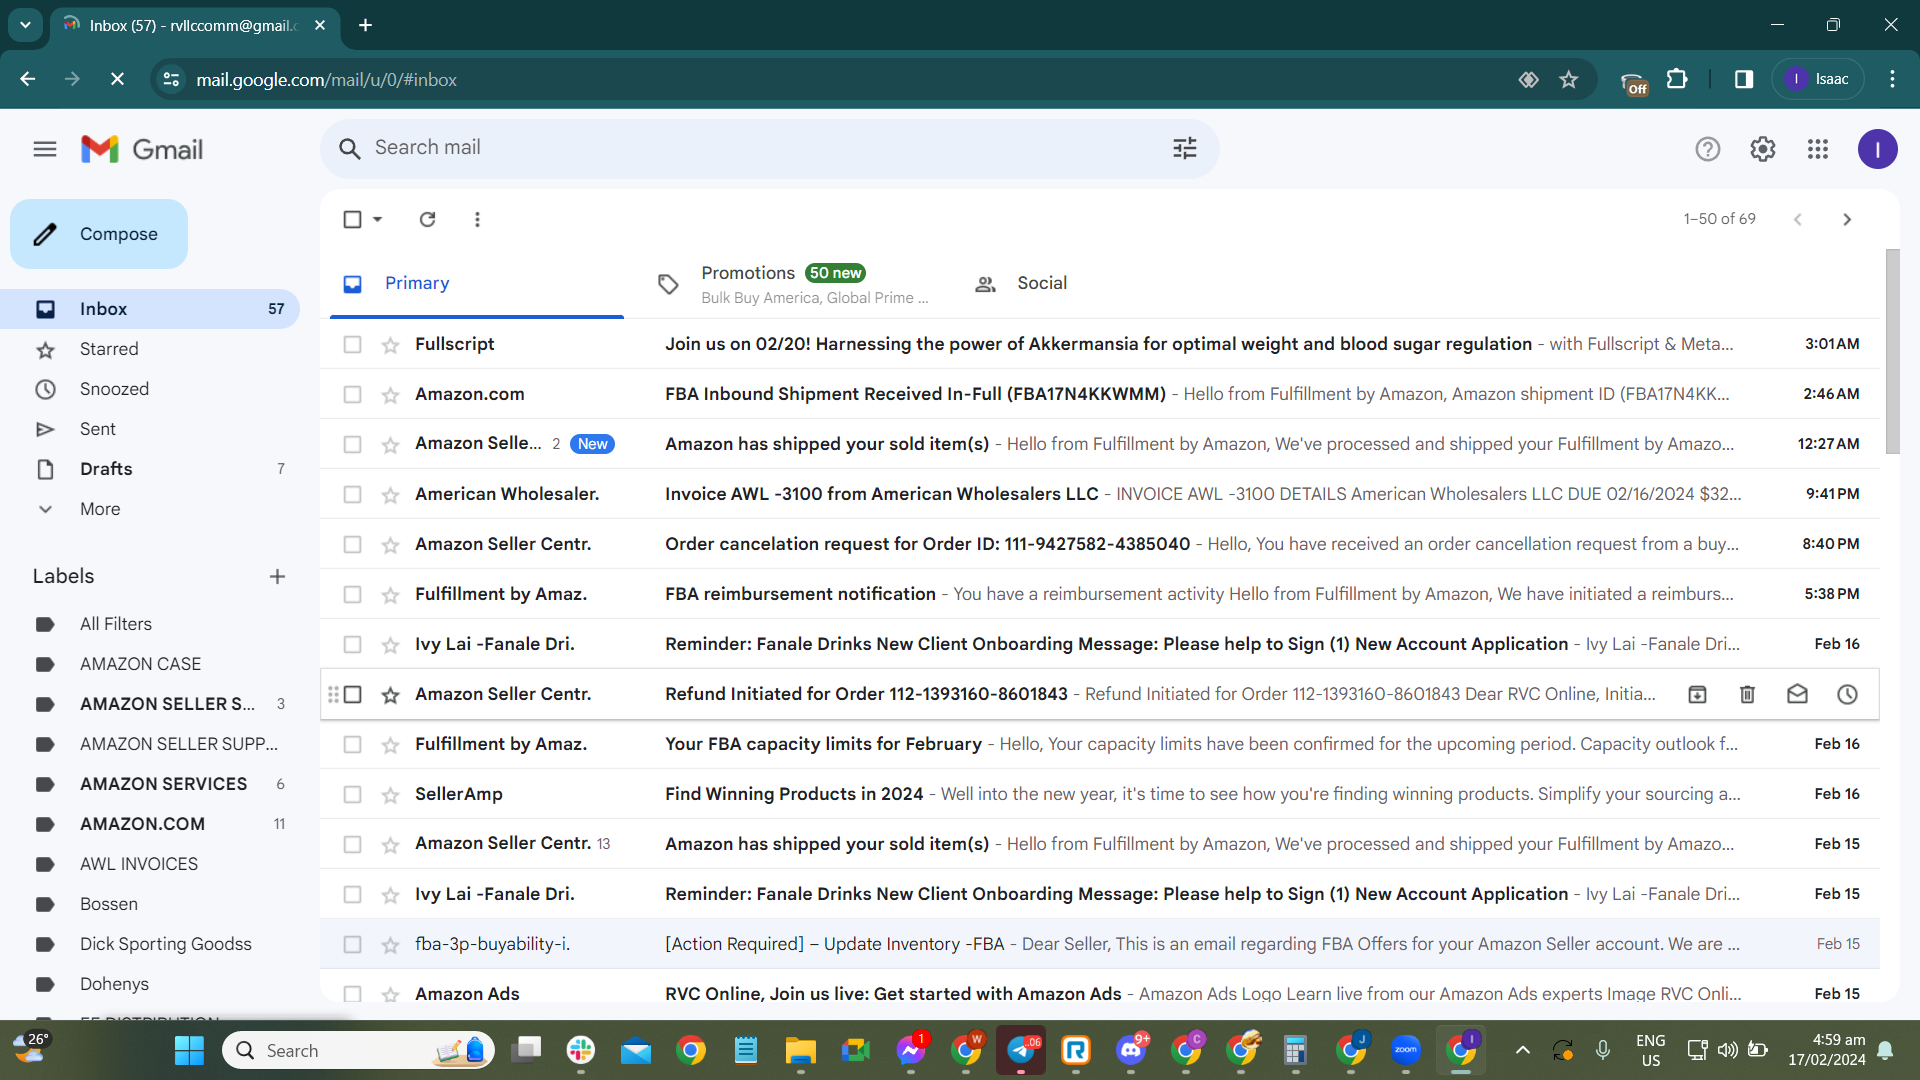1920x1080 pixels.
Task: Click the inbox vertical scrollbar
Action: click(1892, 352)
